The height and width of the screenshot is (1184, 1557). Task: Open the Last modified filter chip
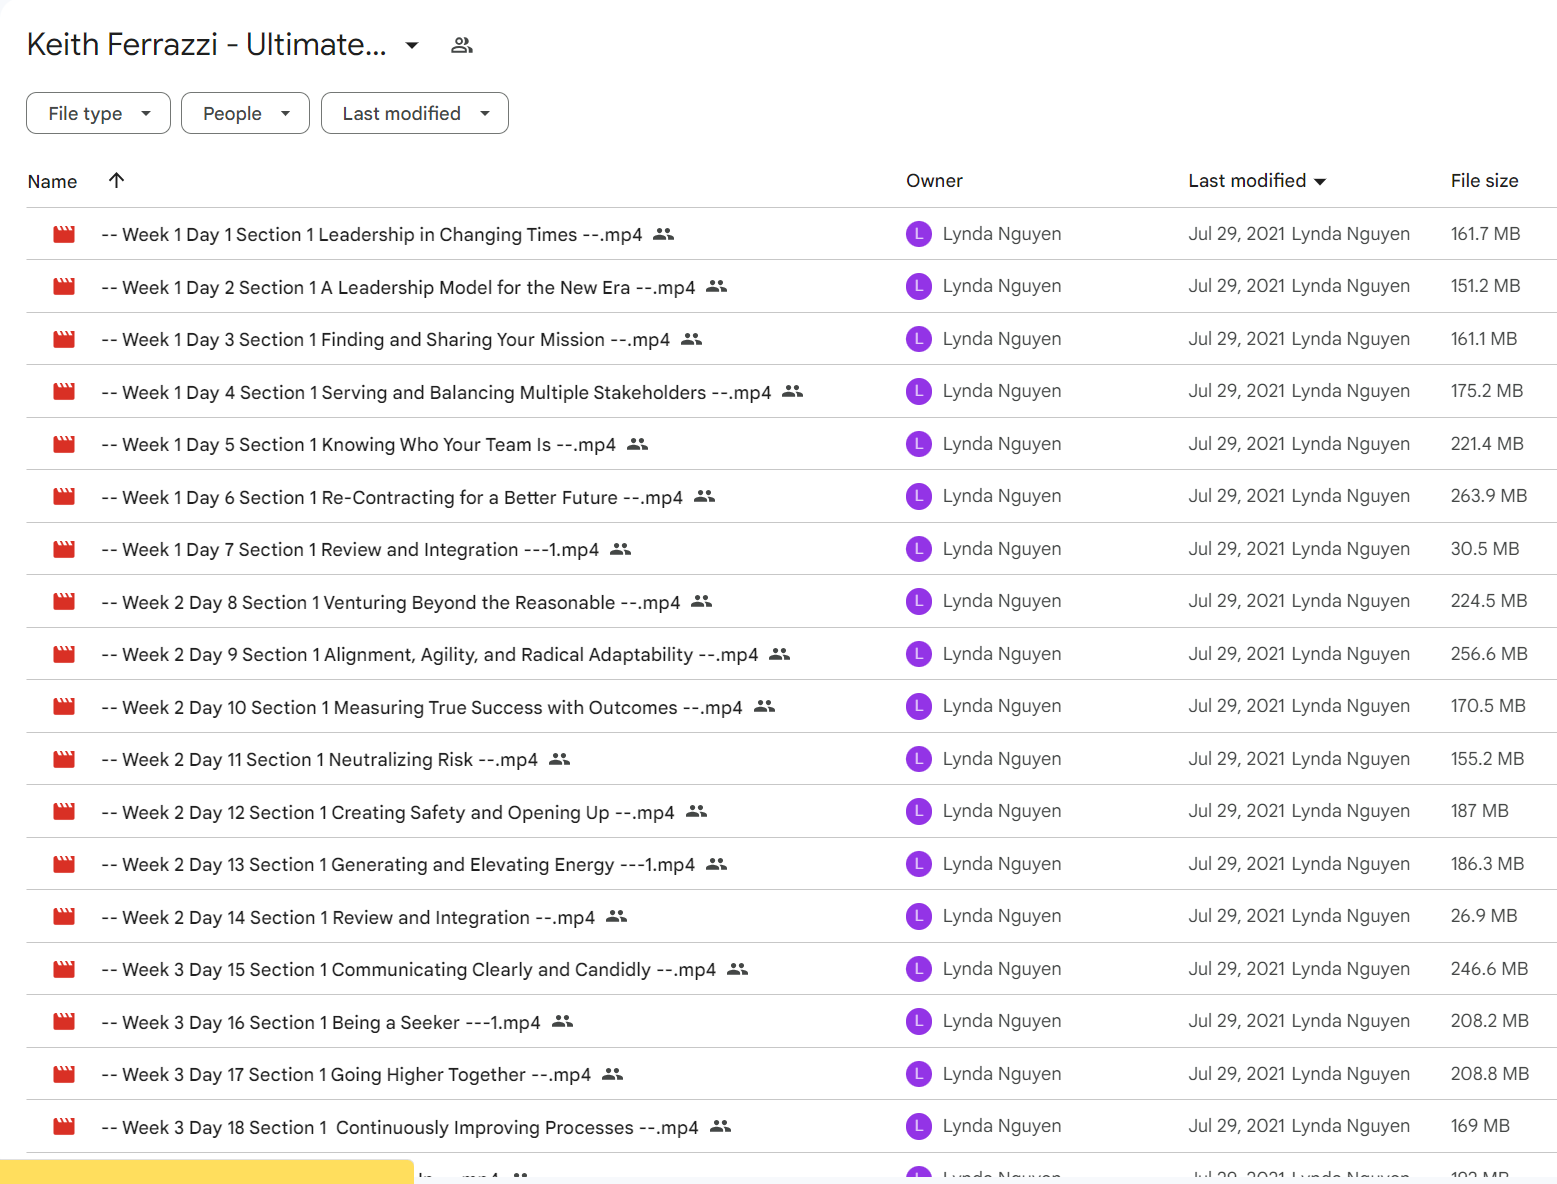[414, 113]
